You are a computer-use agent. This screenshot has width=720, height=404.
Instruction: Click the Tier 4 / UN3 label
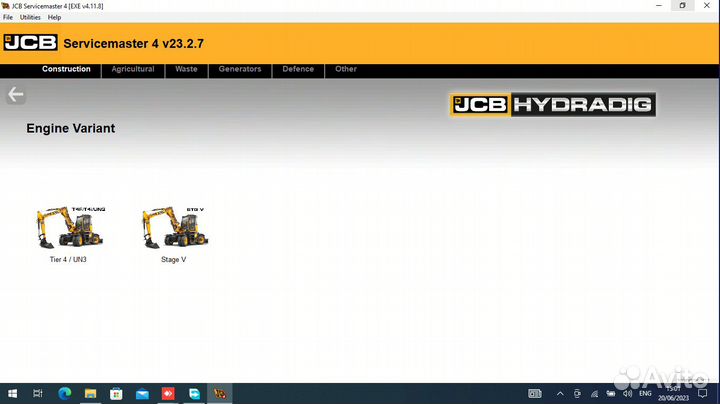point(68,259)
